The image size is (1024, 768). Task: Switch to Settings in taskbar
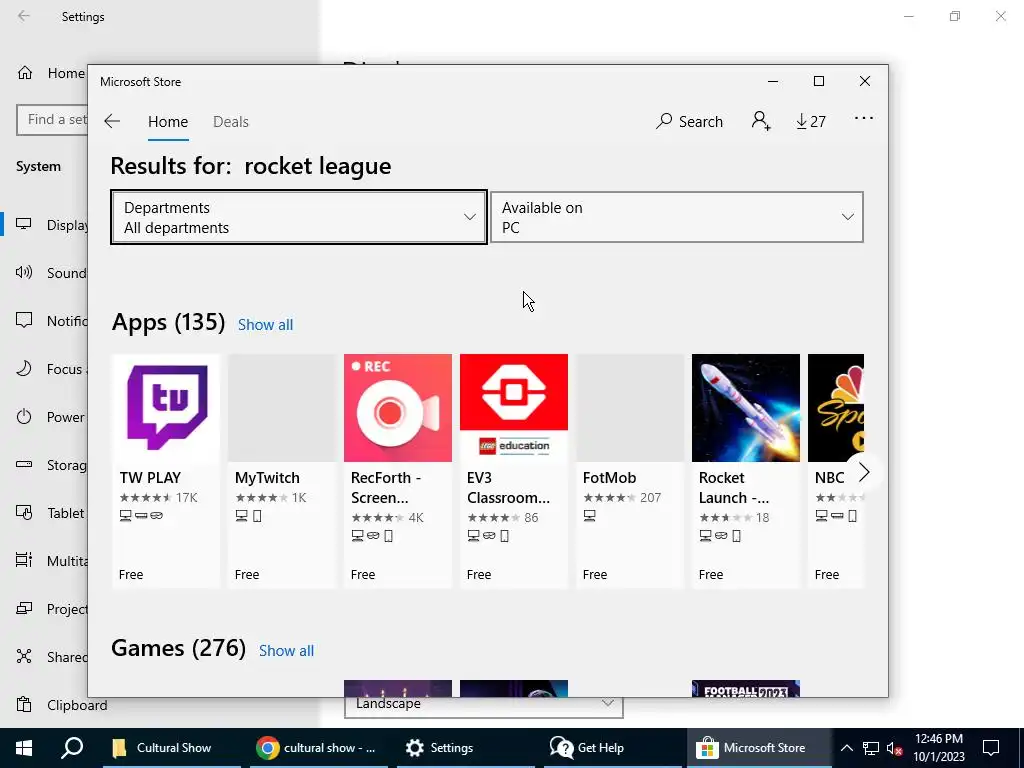pyautogui.click(x=466, y=748)
